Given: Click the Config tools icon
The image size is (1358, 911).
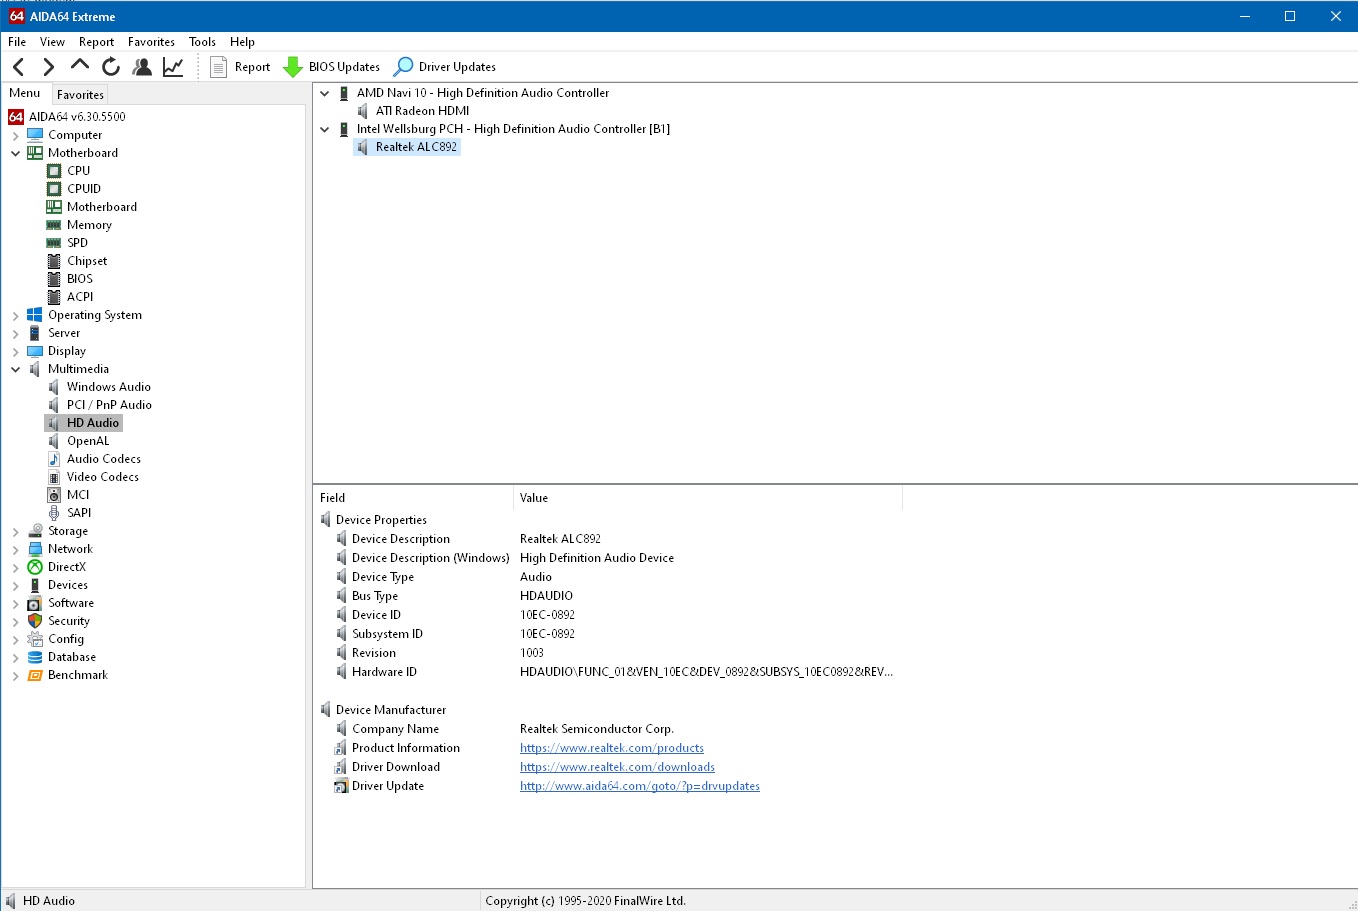Looking at the screenshot, I should click(35, 639).
